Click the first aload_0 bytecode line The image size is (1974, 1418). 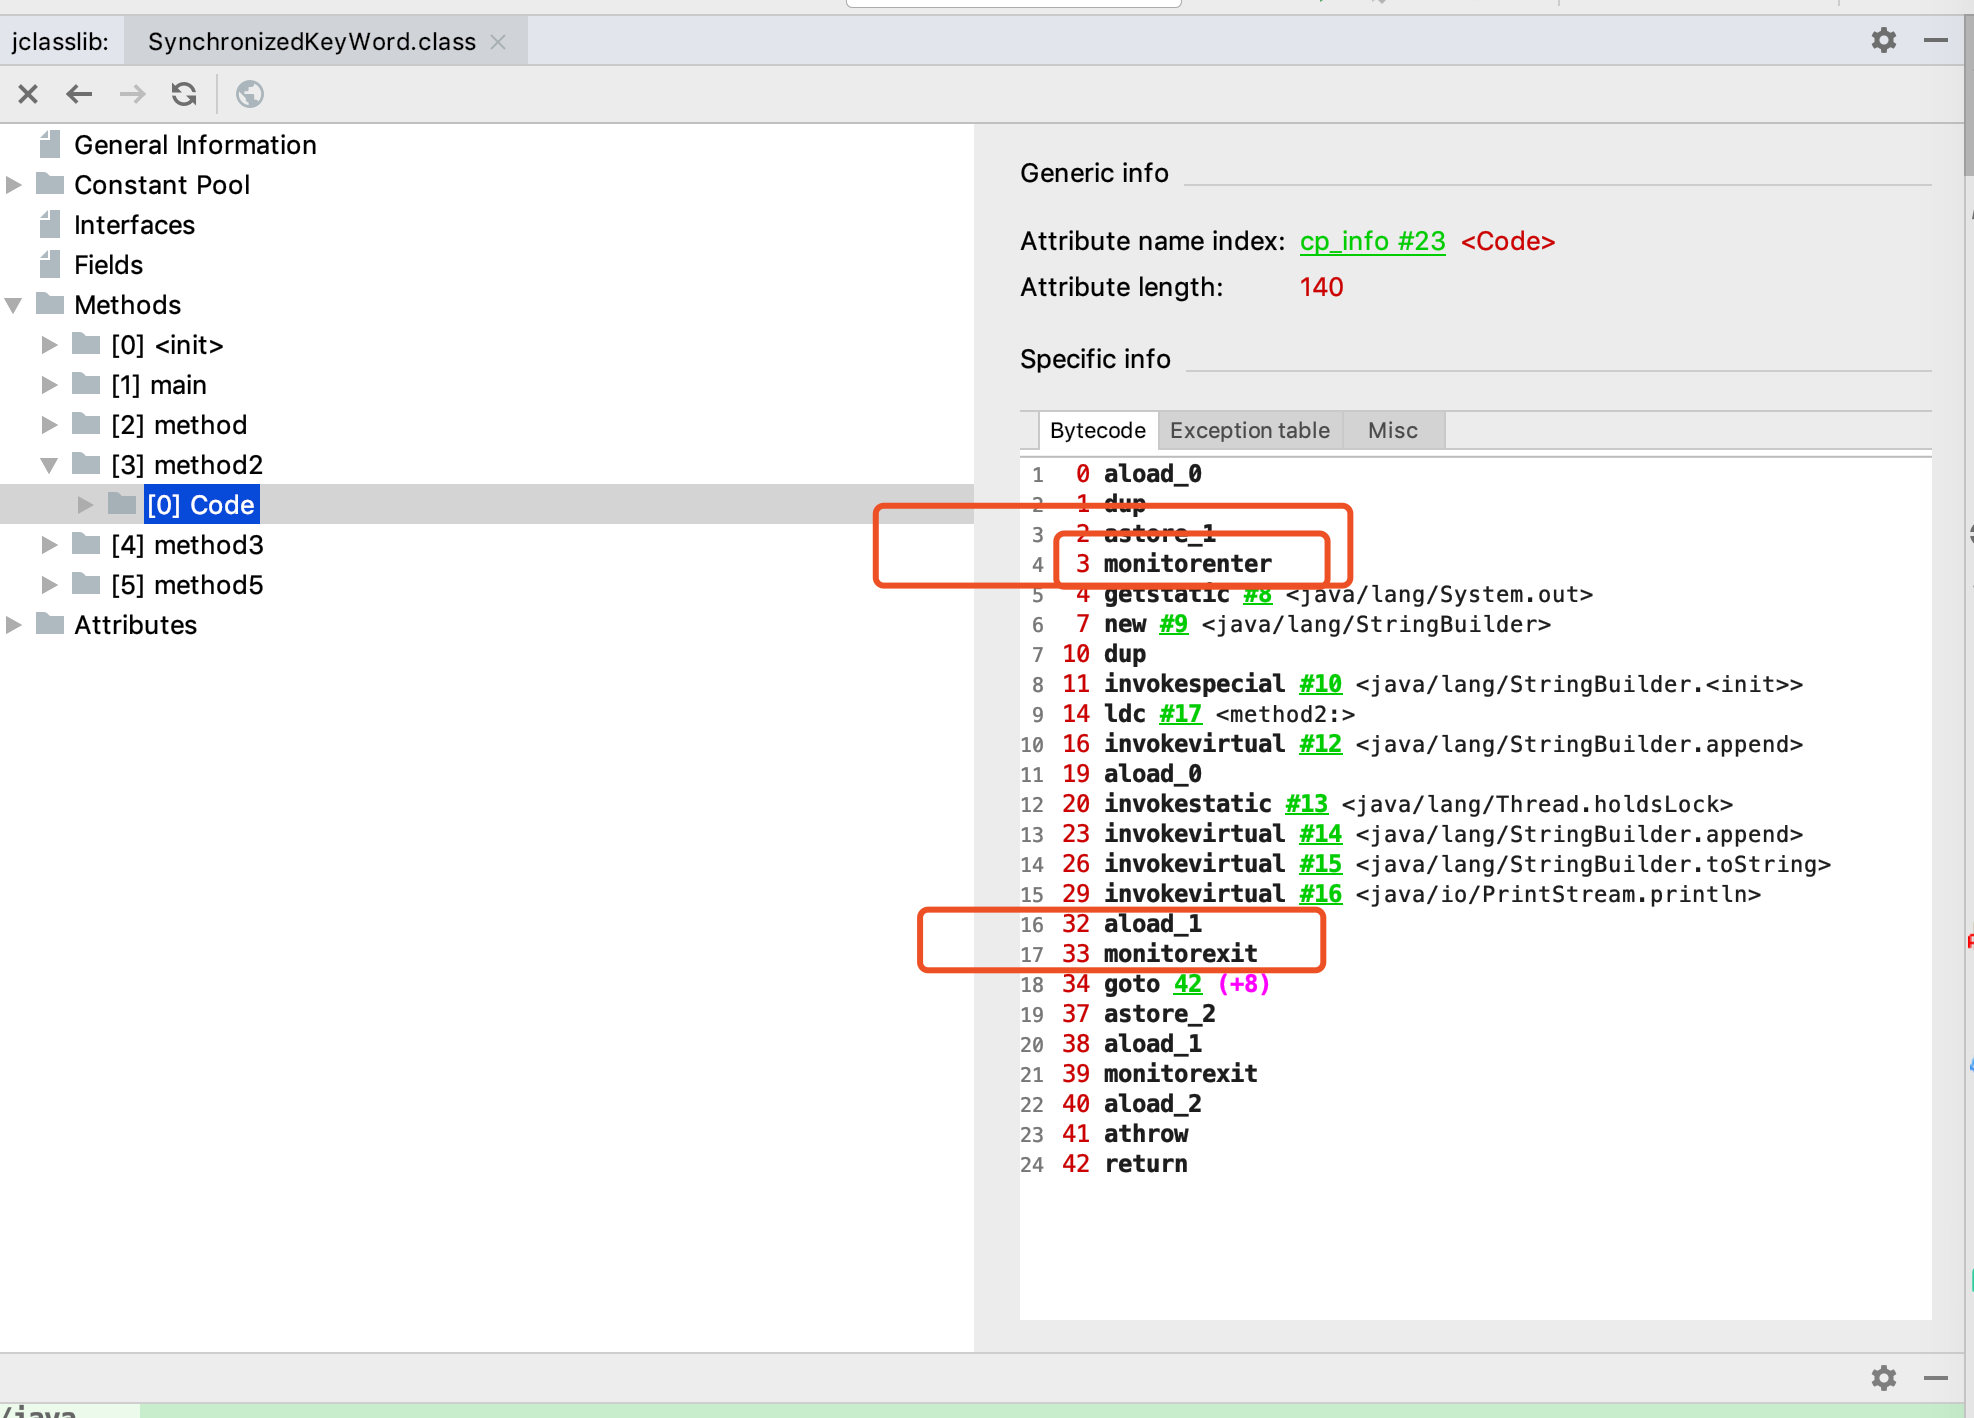(x=1153, y=474)
